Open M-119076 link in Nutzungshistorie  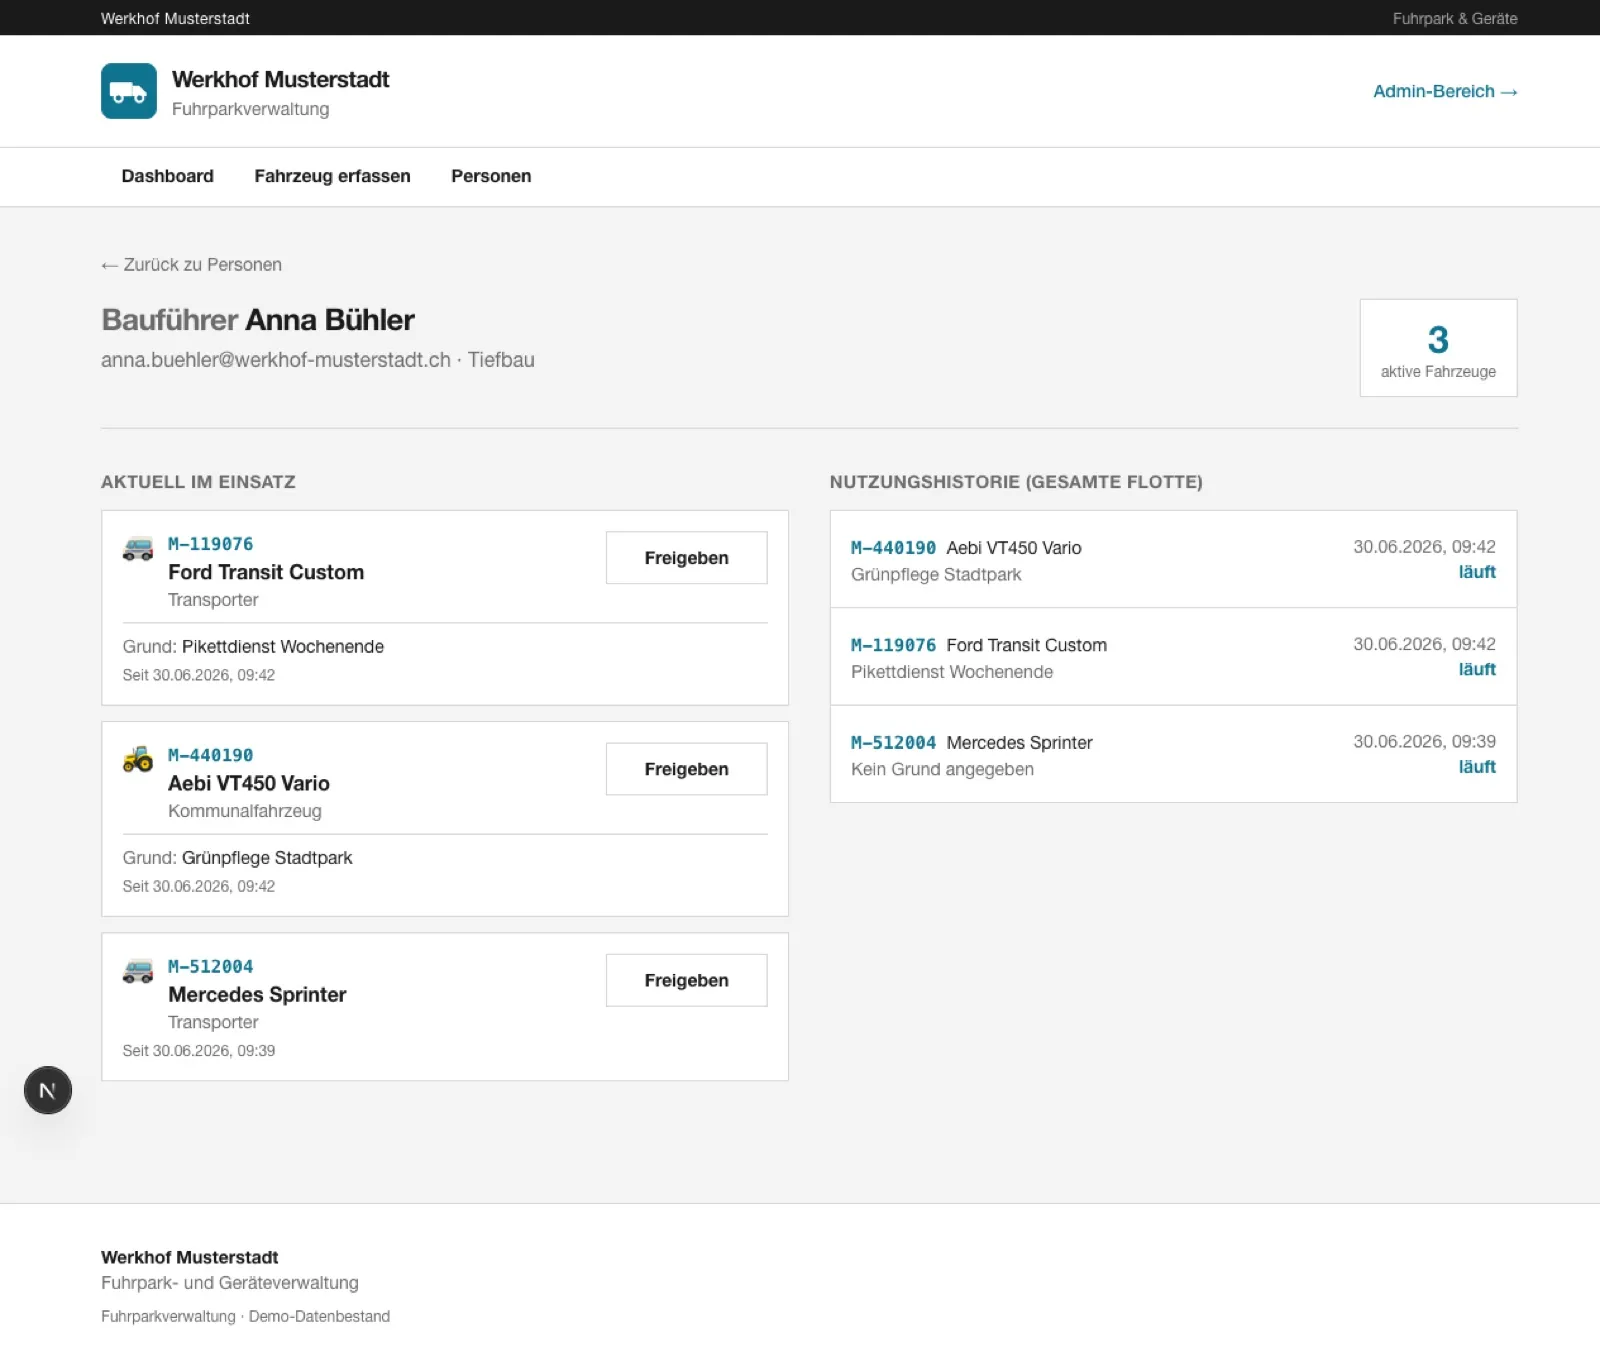coord(893,645)
